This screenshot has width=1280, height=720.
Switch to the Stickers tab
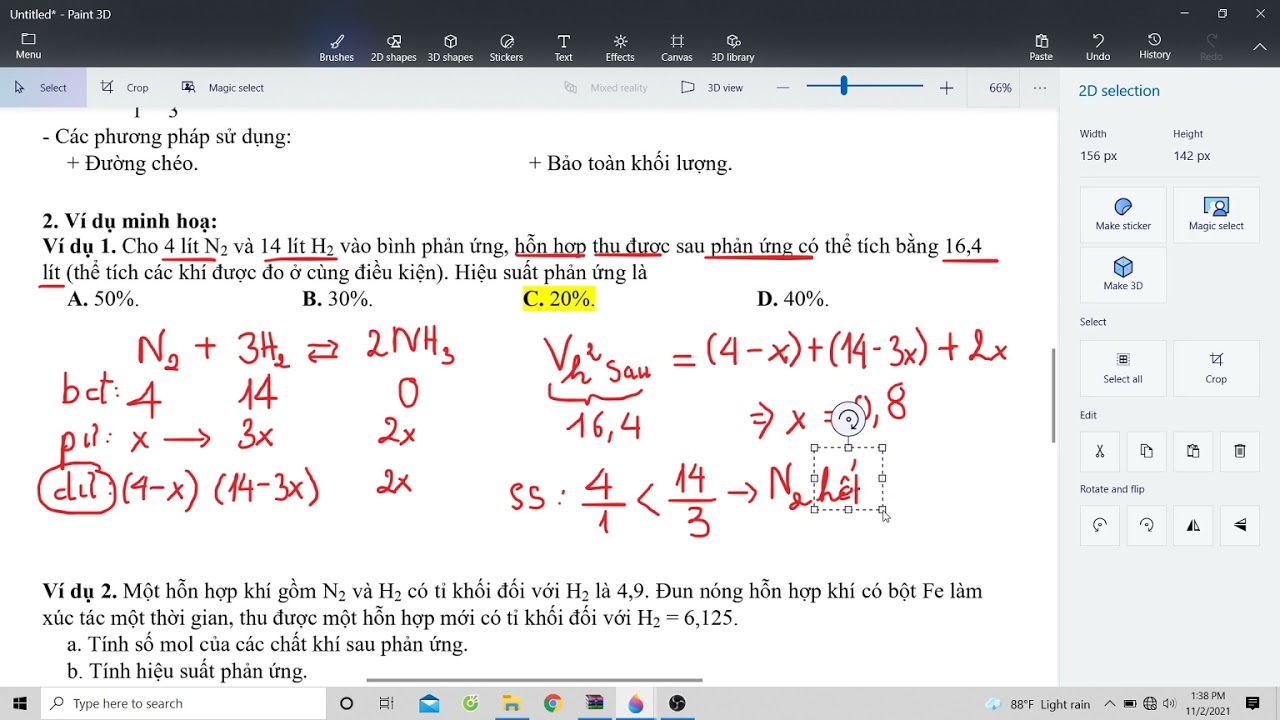pyautogui.click(x=506, y=47)
